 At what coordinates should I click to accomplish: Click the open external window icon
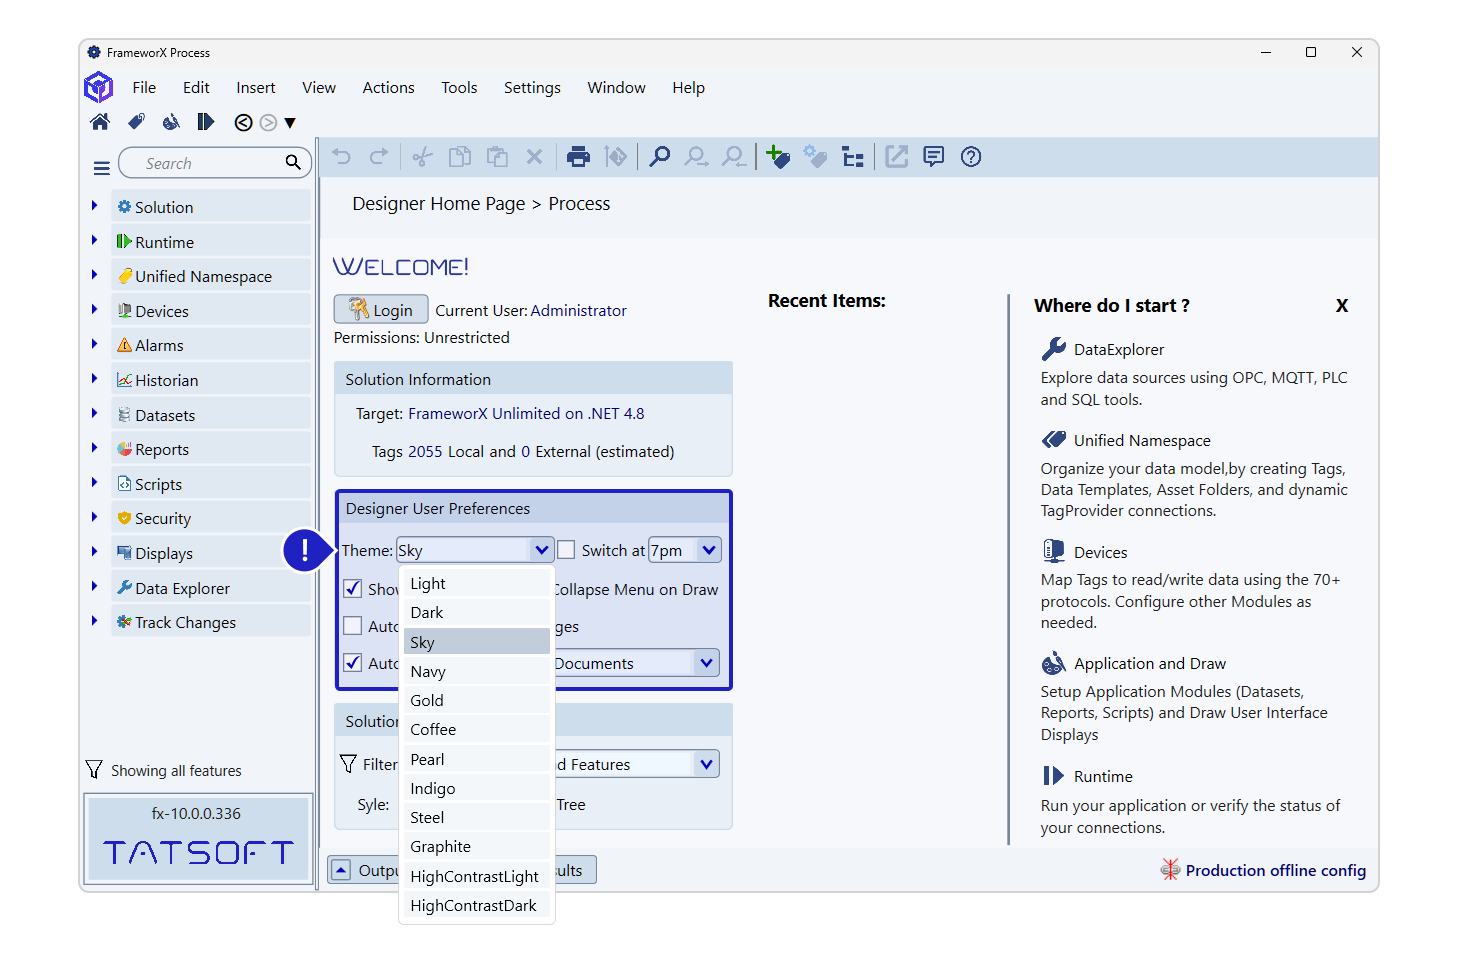pyautogui.click(x=897, y=157)
